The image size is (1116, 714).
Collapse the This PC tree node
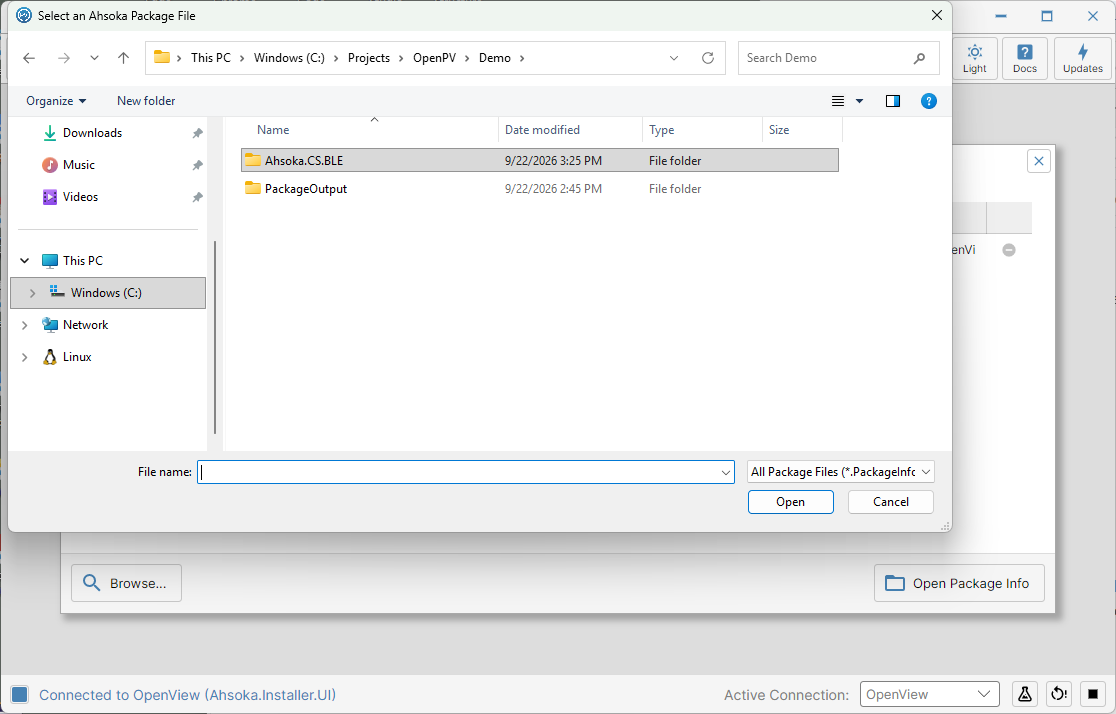coord(25,261)
